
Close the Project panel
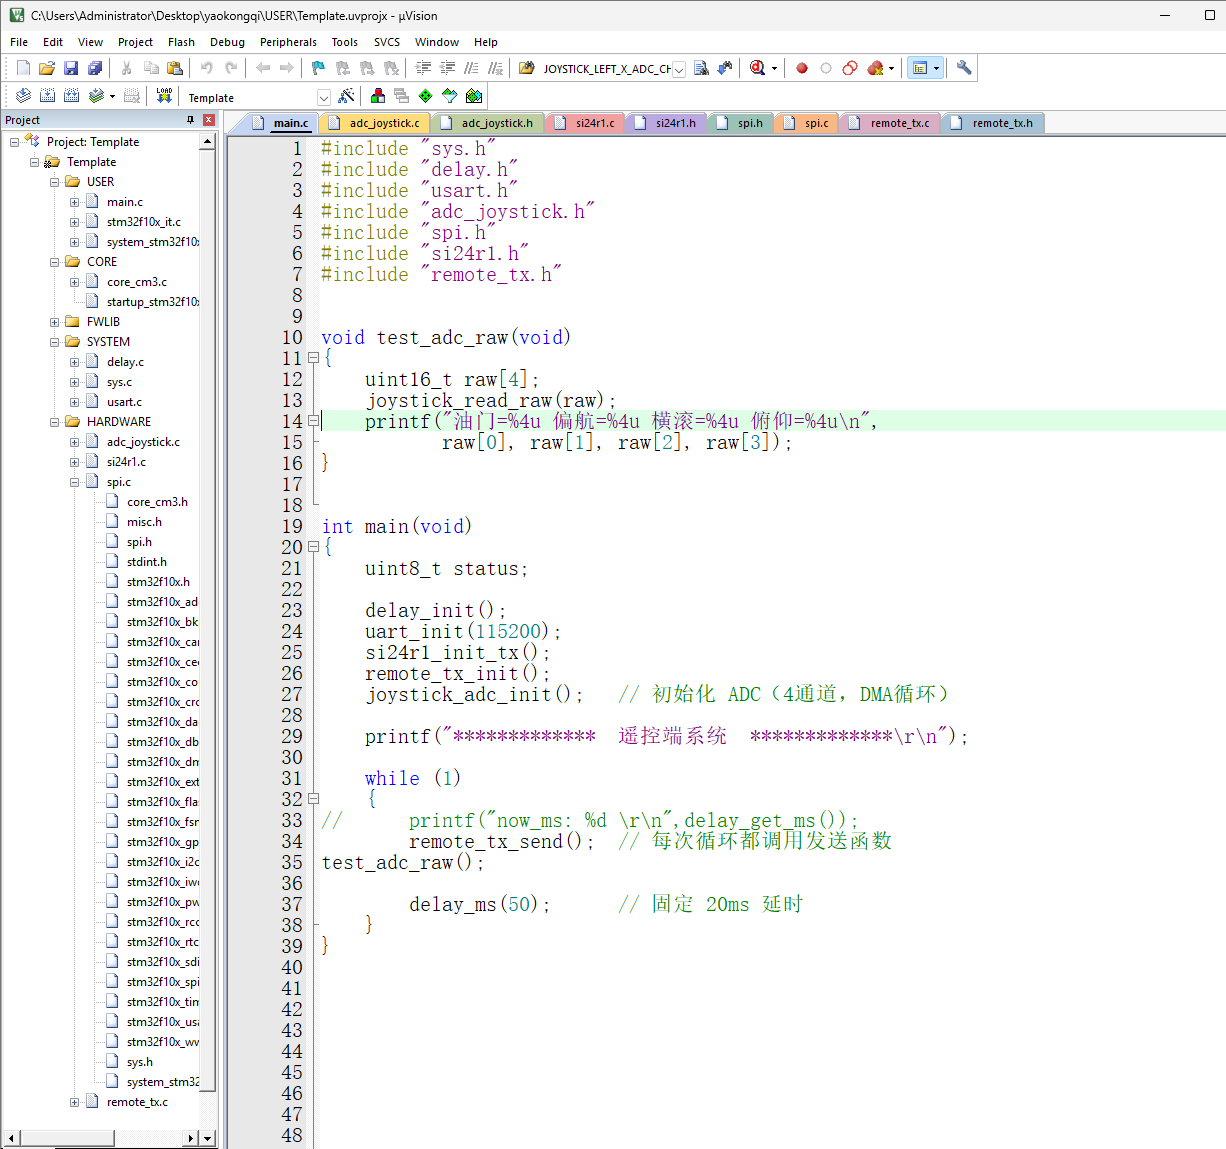point(209,120)
